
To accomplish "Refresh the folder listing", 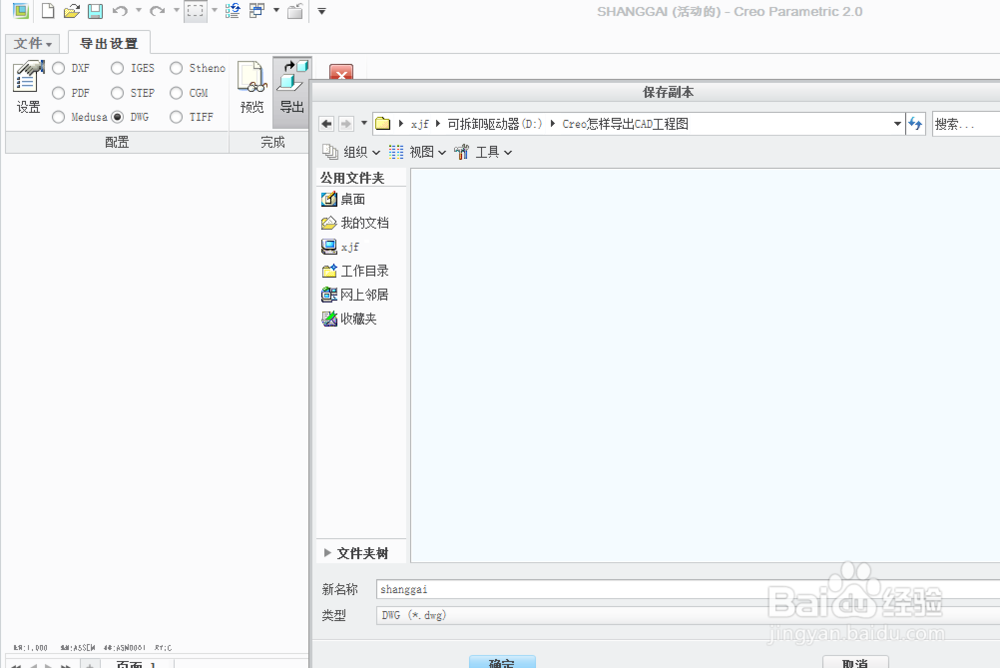I will 915,123.
